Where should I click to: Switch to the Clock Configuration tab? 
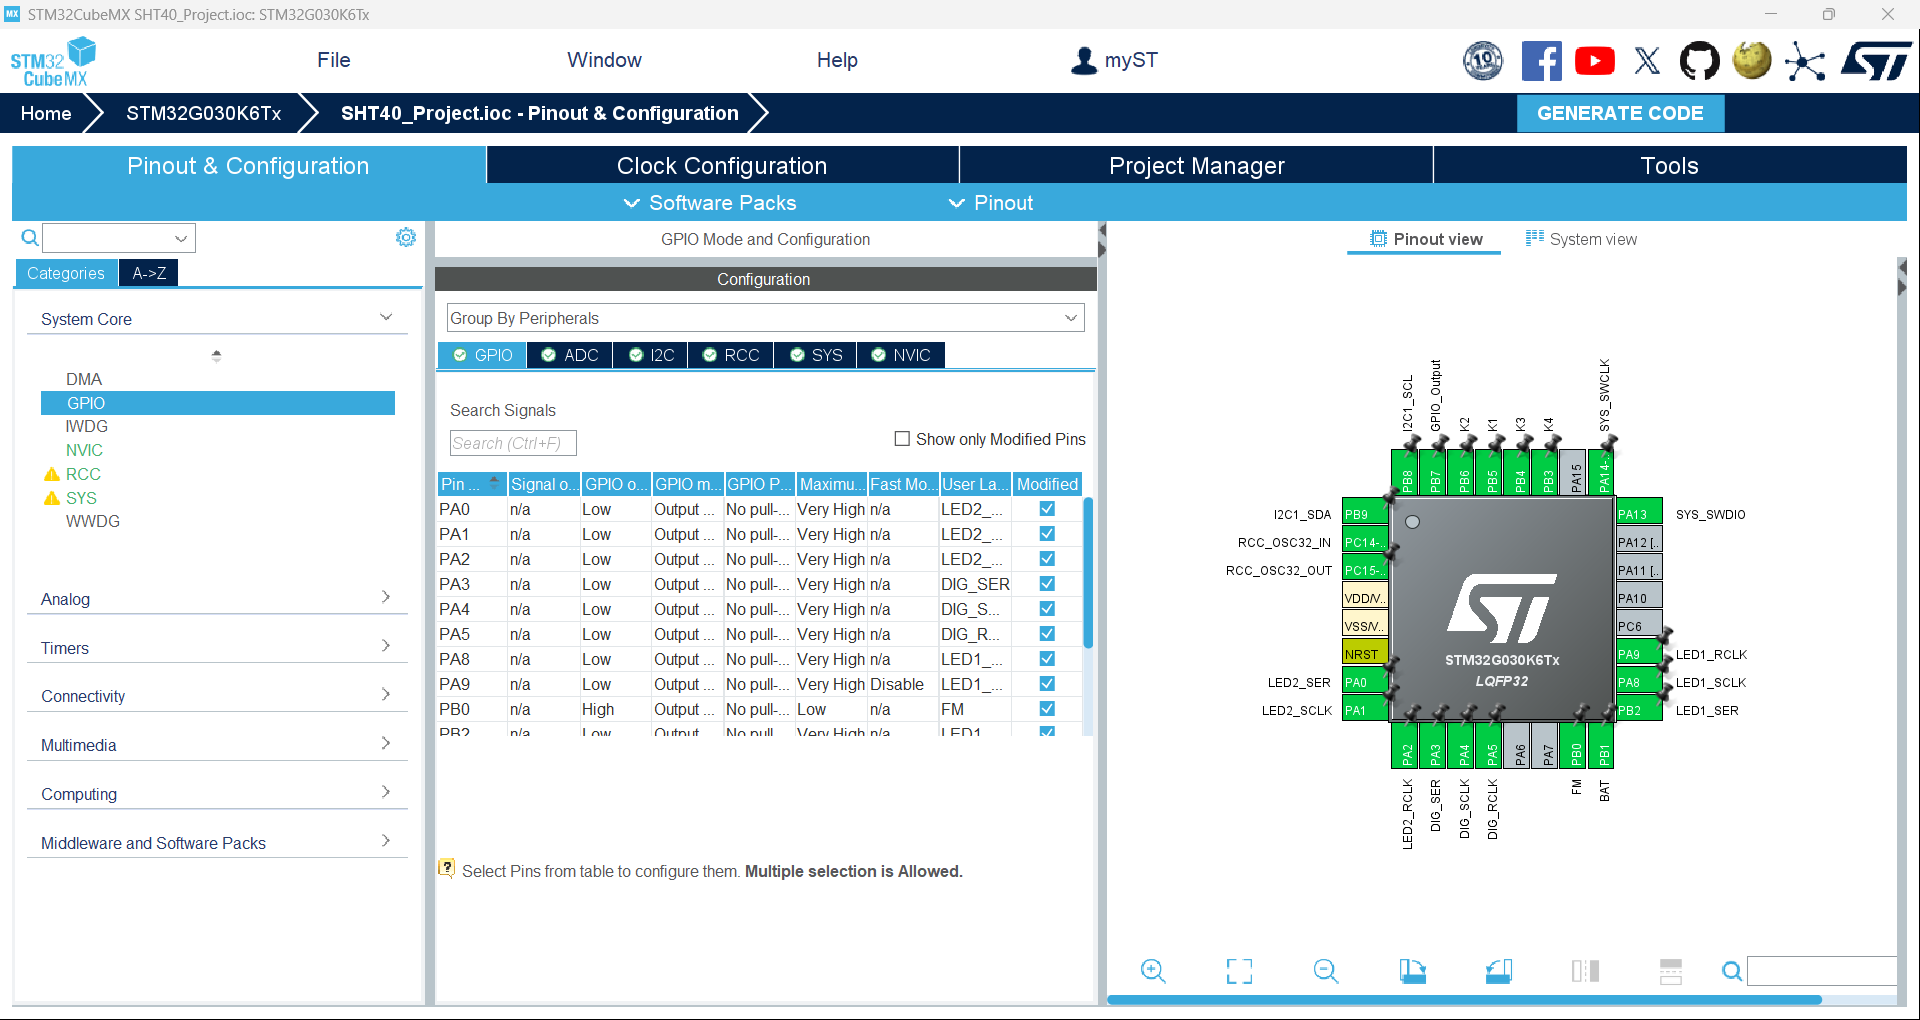pyautogui.click(x=722, y=166)
